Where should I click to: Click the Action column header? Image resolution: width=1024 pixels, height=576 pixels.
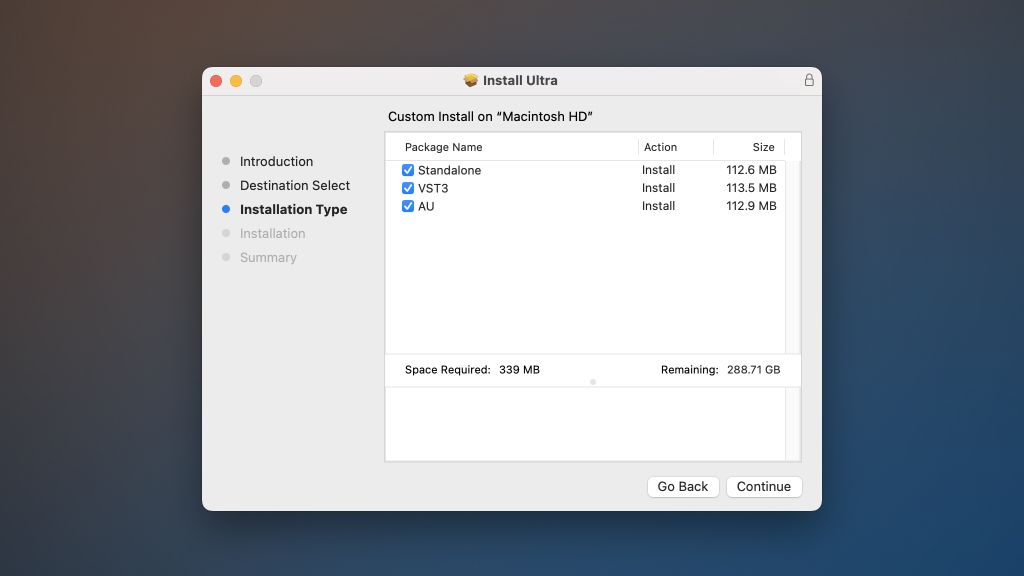point(660,148)
